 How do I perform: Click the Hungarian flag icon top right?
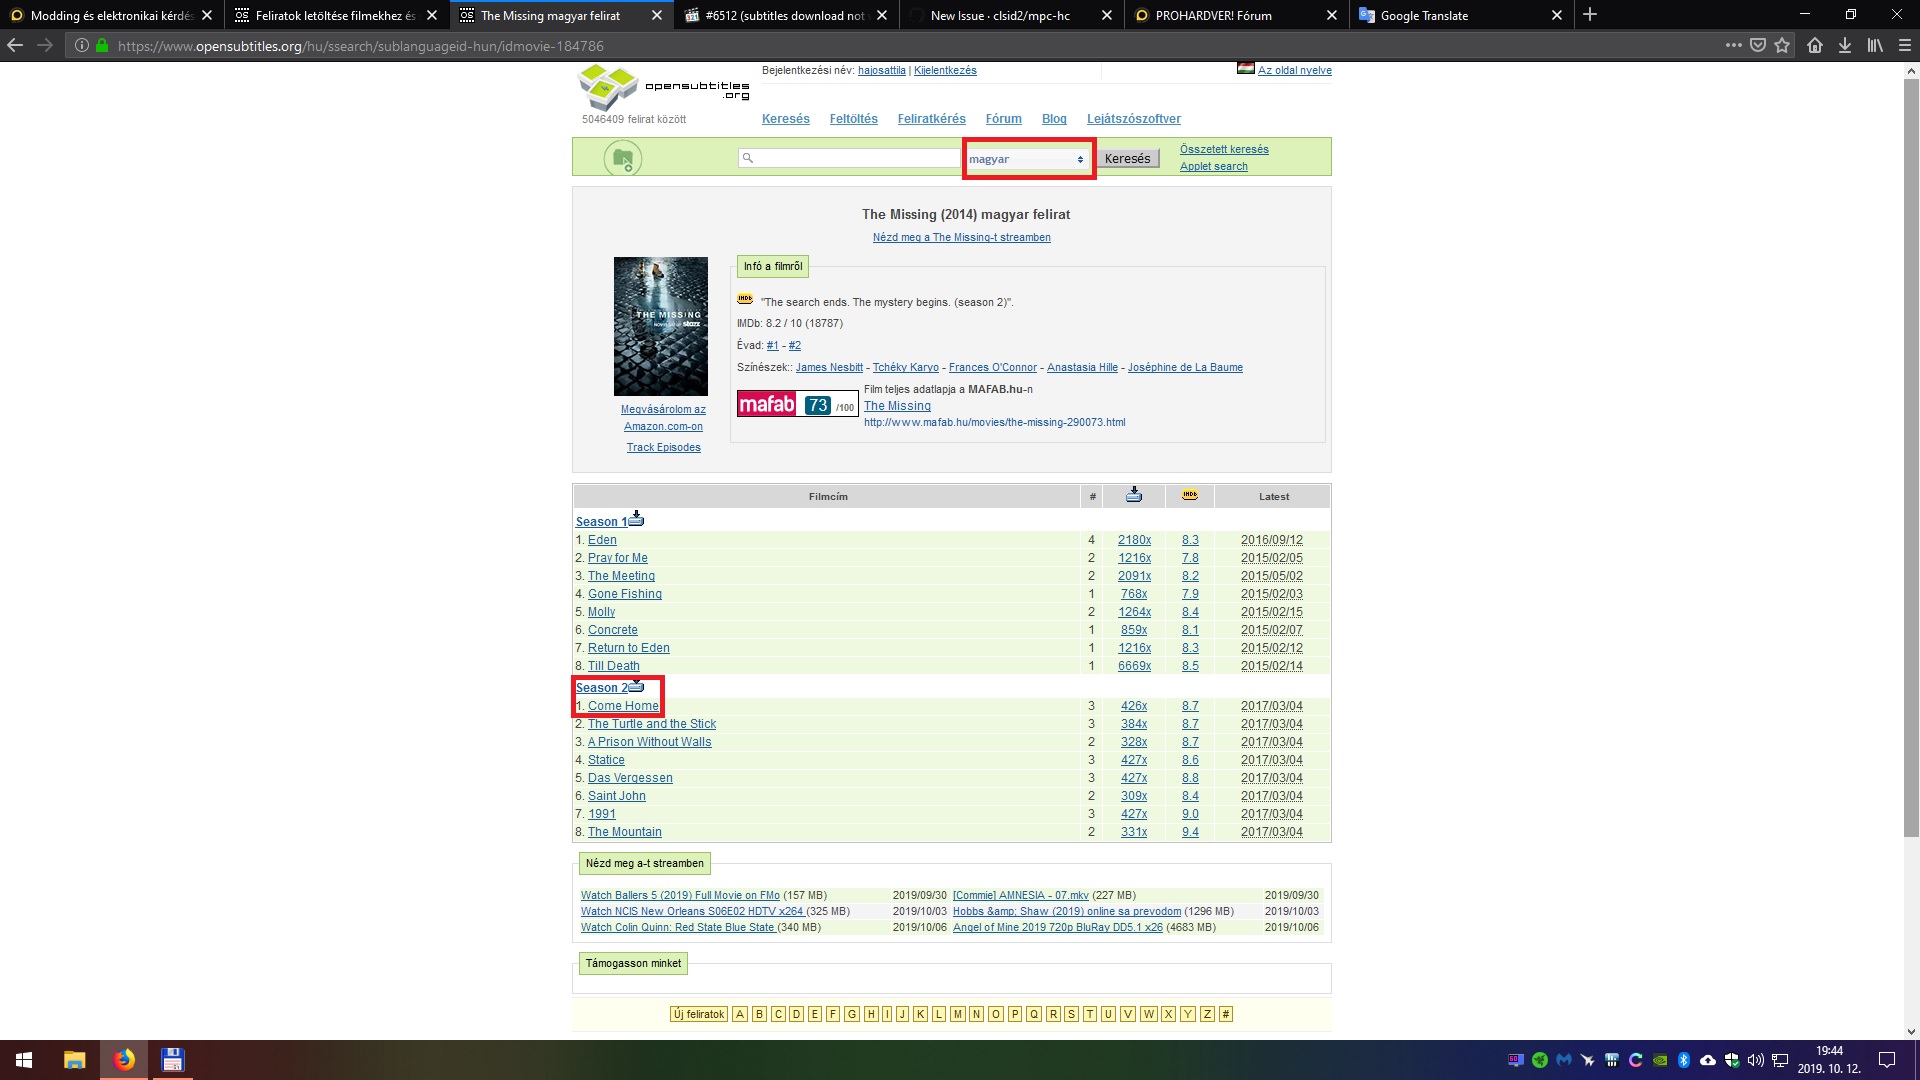(x=1246, y=68)
